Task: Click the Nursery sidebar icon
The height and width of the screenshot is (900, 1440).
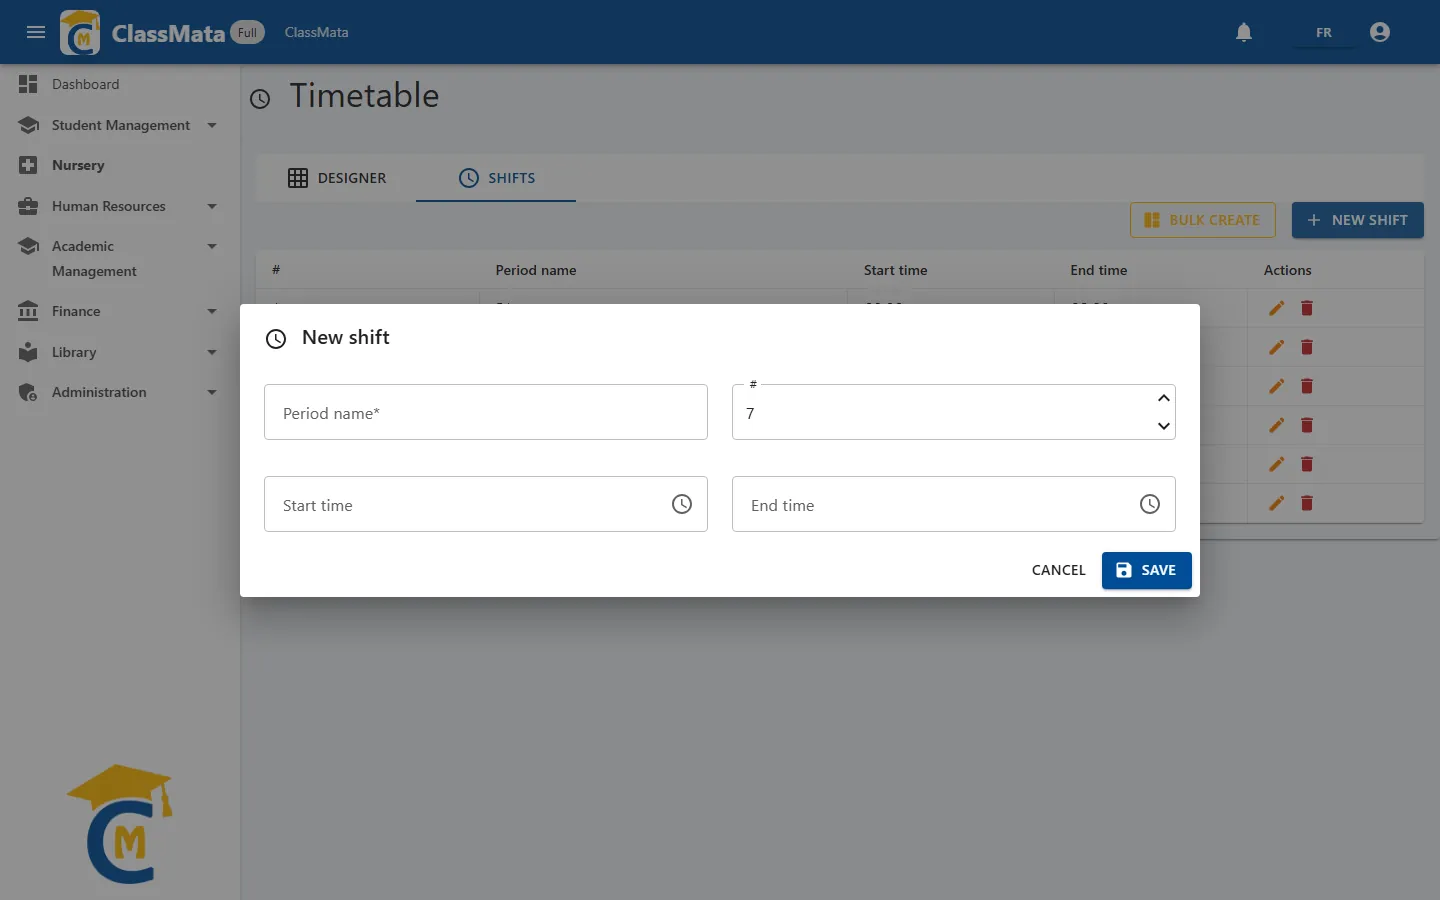Action: (x=28, y=165)
